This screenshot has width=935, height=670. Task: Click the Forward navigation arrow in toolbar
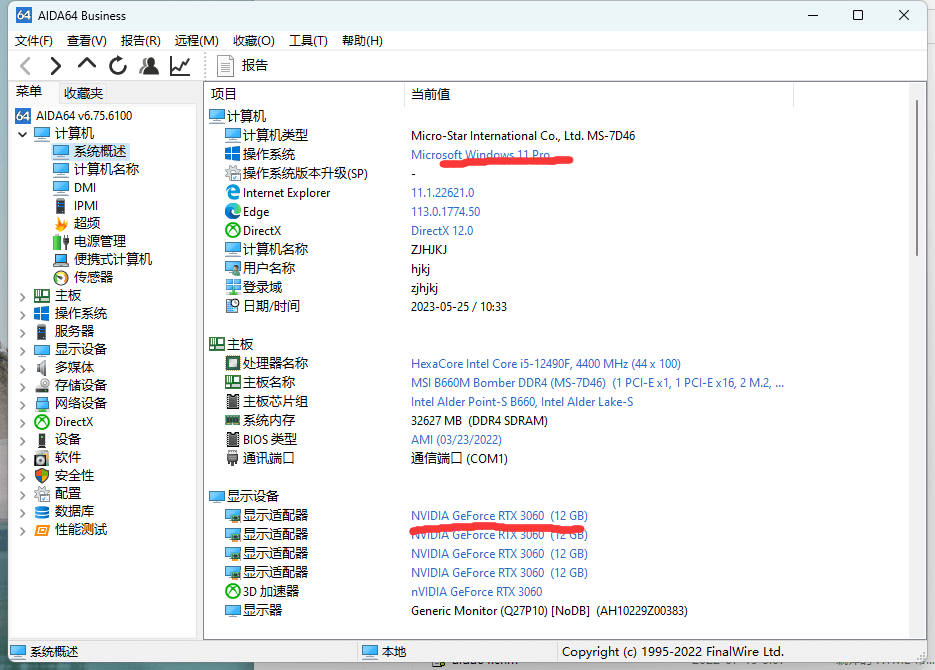56,66
